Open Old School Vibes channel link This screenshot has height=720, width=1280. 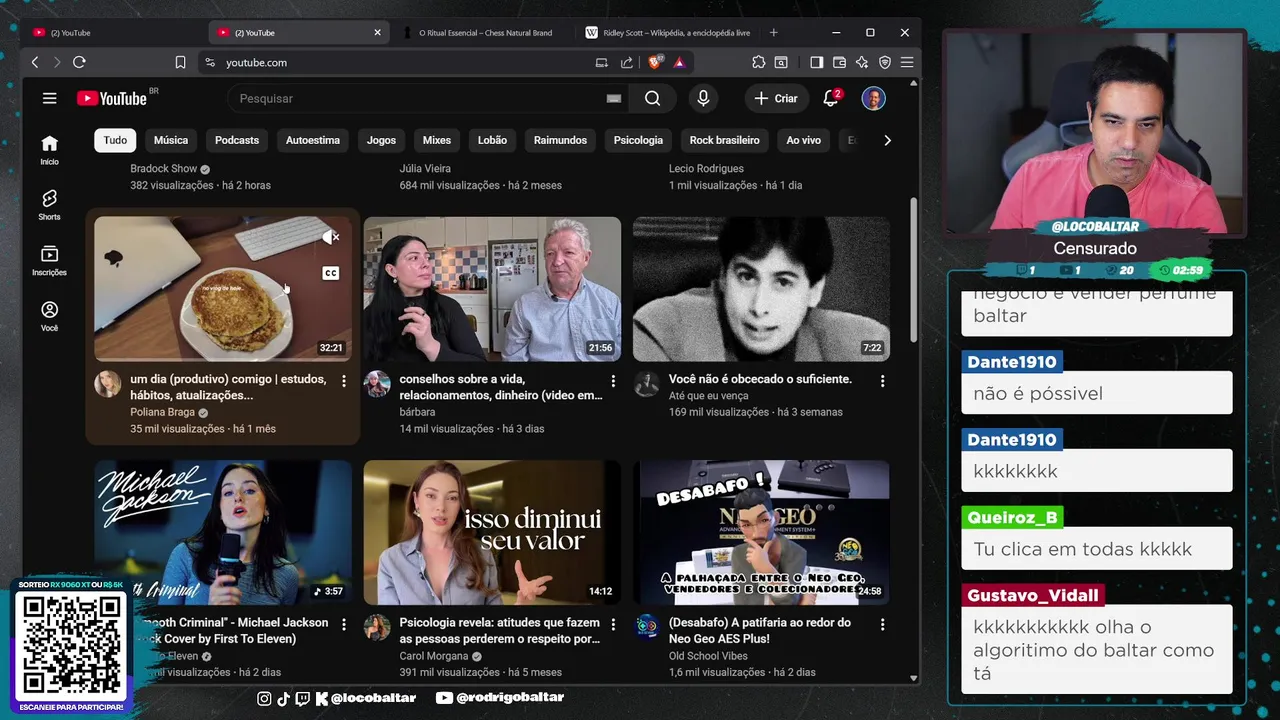[710, 656]
